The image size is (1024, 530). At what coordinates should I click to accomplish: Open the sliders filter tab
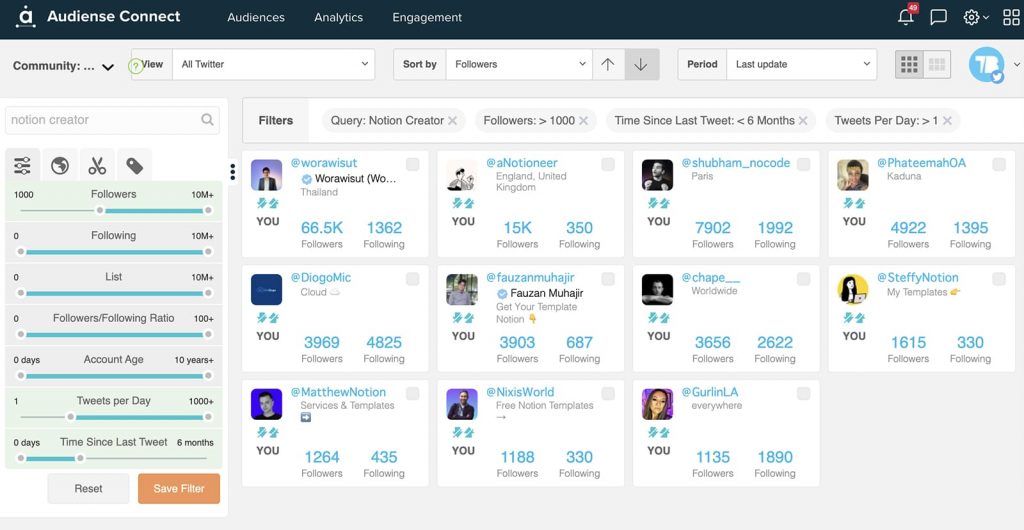(22, 166)
